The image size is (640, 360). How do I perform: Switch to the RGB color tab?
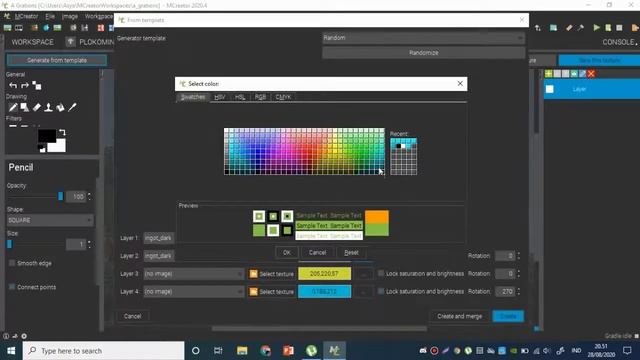pos(260,97)
